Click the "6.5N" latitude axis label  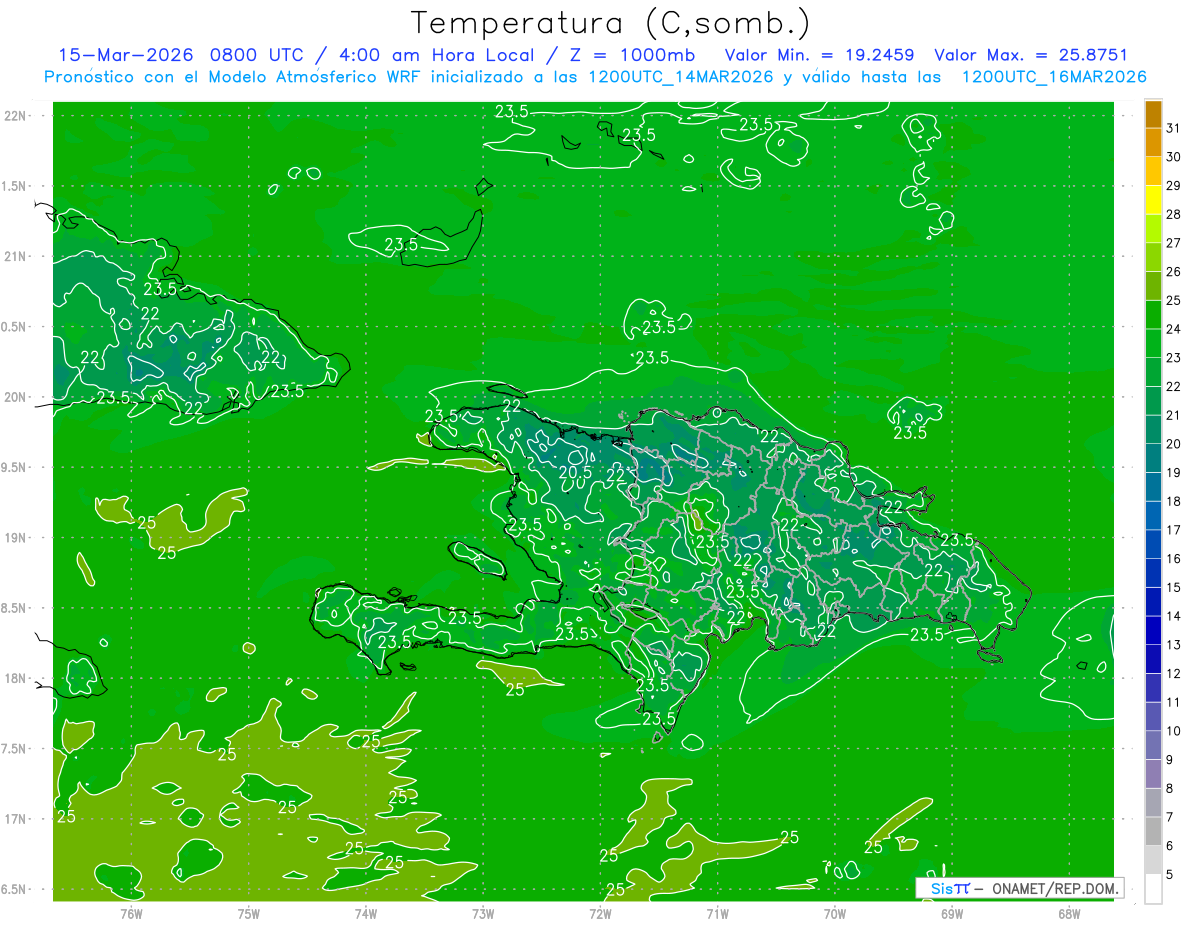[16, 889]
